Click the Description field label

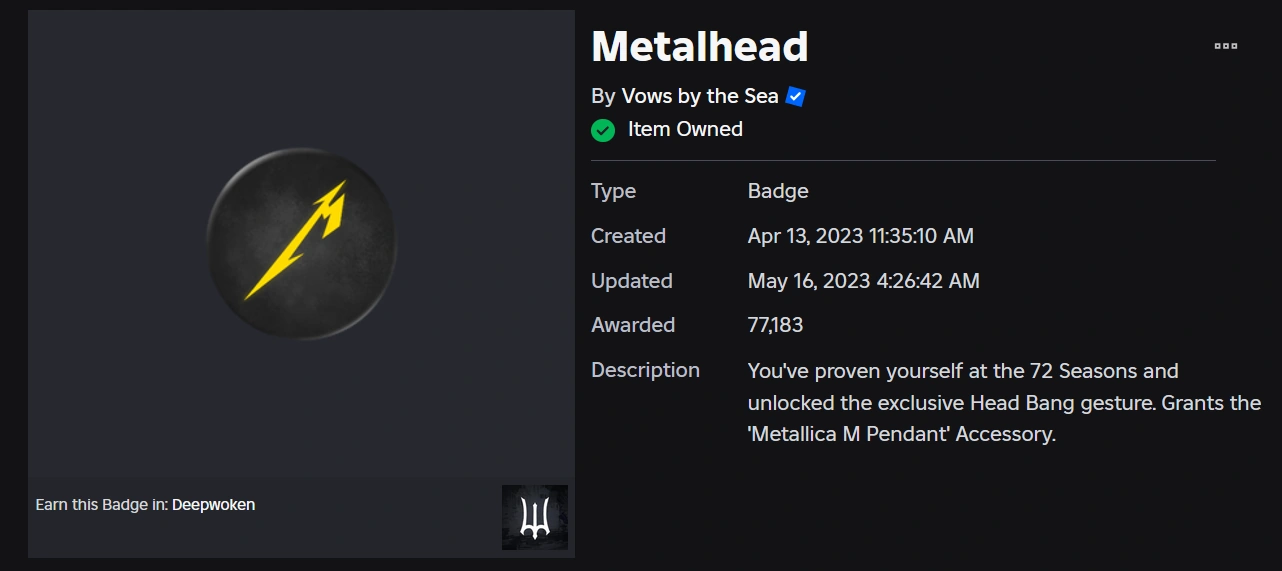[x=645, y=370]
